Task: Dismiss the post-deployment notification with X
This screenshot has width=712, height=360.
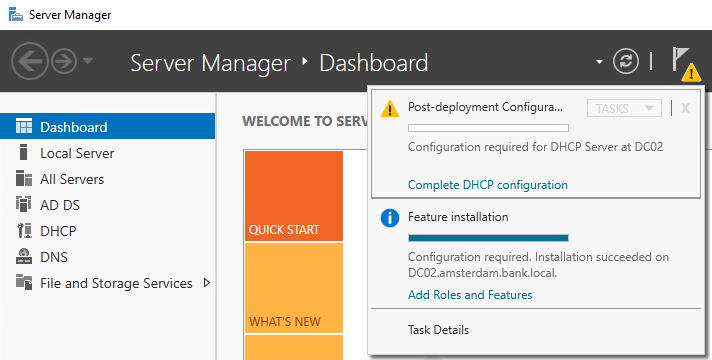Action: [686, 108]
